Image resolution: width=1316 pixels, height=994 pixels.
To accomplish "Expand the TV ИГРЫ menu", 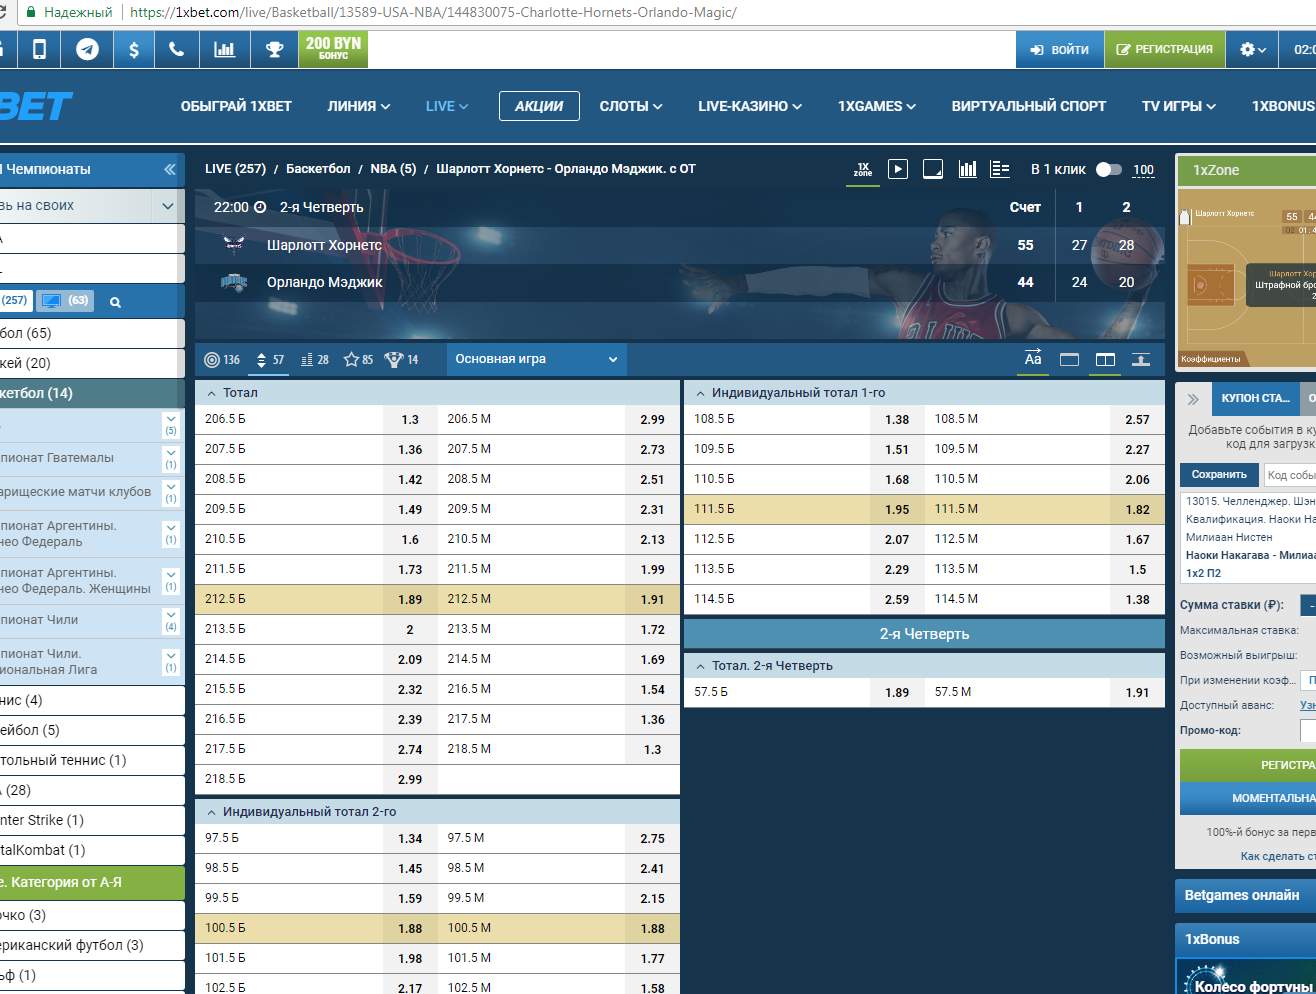I will pos(1179,106).
